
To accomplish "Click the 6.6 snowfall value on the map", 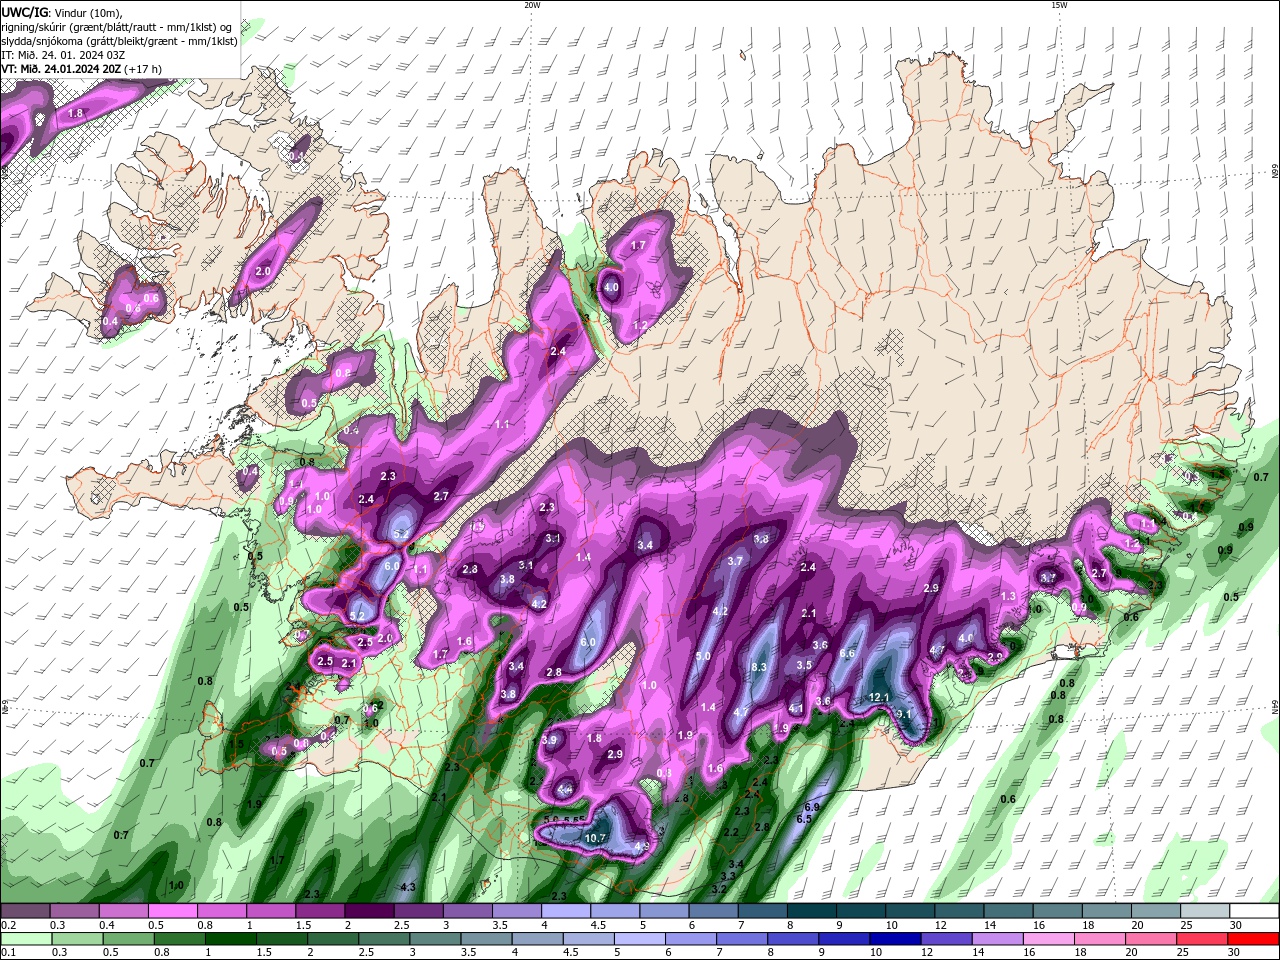I will [847, 653].
